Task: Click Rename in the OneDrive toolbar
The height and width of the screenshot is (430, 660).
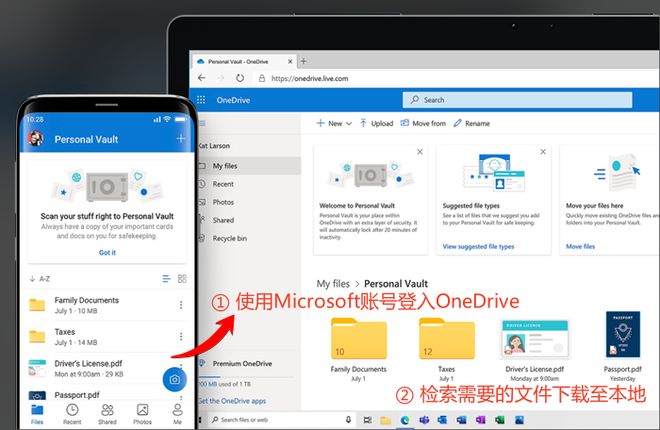Action: 471,123
